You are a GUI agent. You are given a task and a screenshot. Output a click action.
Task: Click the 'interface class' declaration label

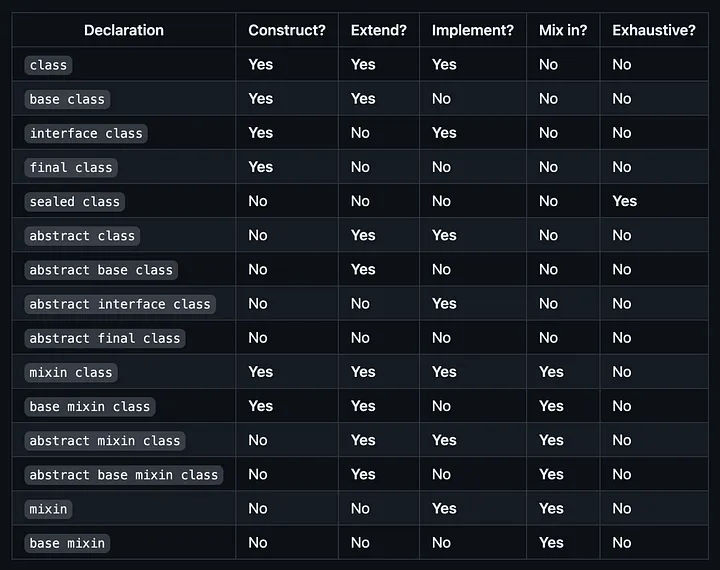coord(86,133)
